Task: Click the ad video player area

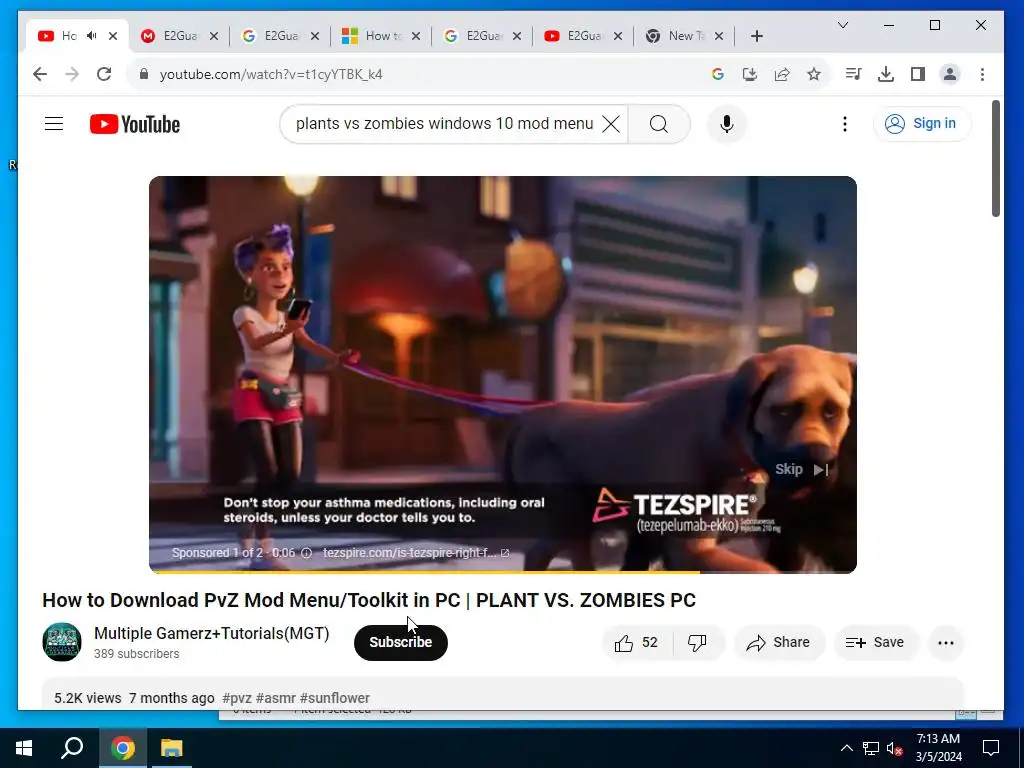Action: click(503, 374)
